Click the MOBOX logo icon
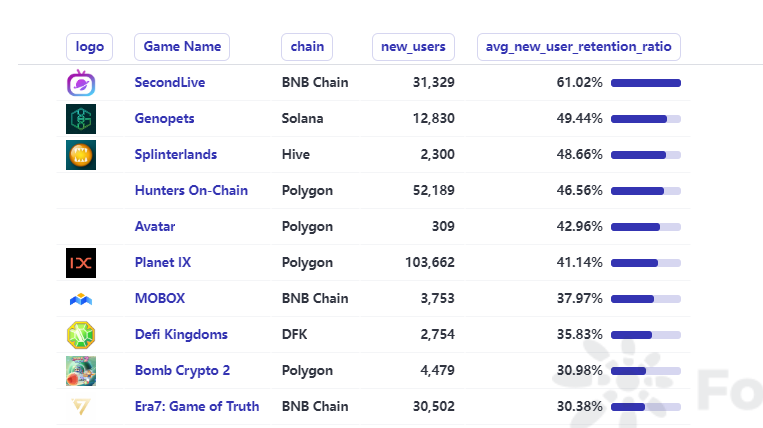The image size is (763, 428). 80,299
